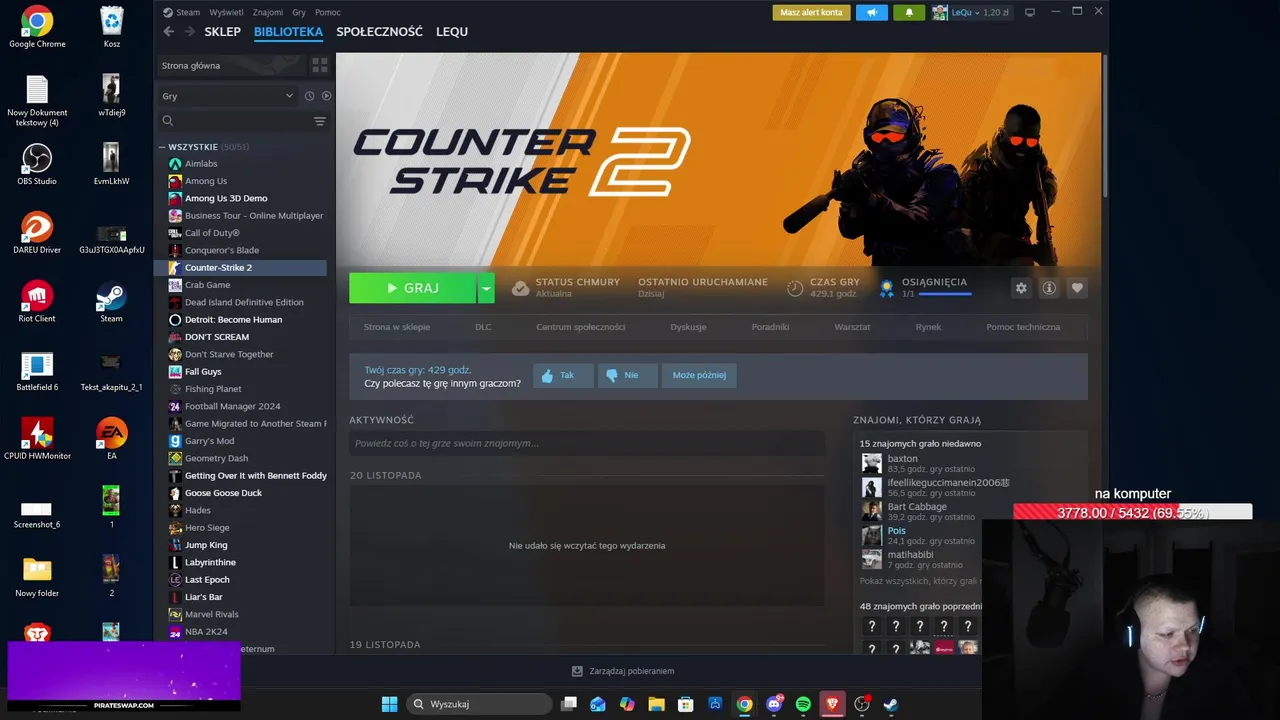1280x720 pixels.
Task: Click the Masz alert konta button
Action: 812,12
